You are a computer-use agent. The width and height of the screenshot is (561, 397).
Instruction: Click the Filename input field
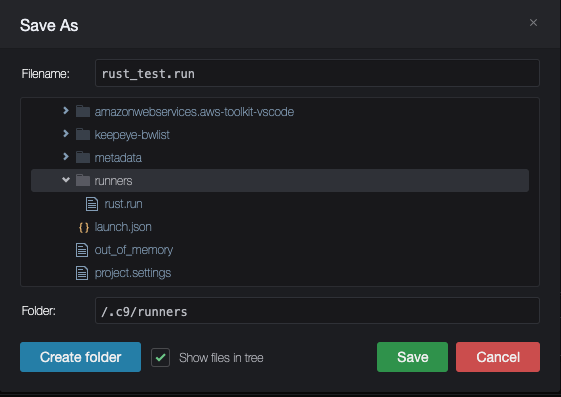click(317, 73)
